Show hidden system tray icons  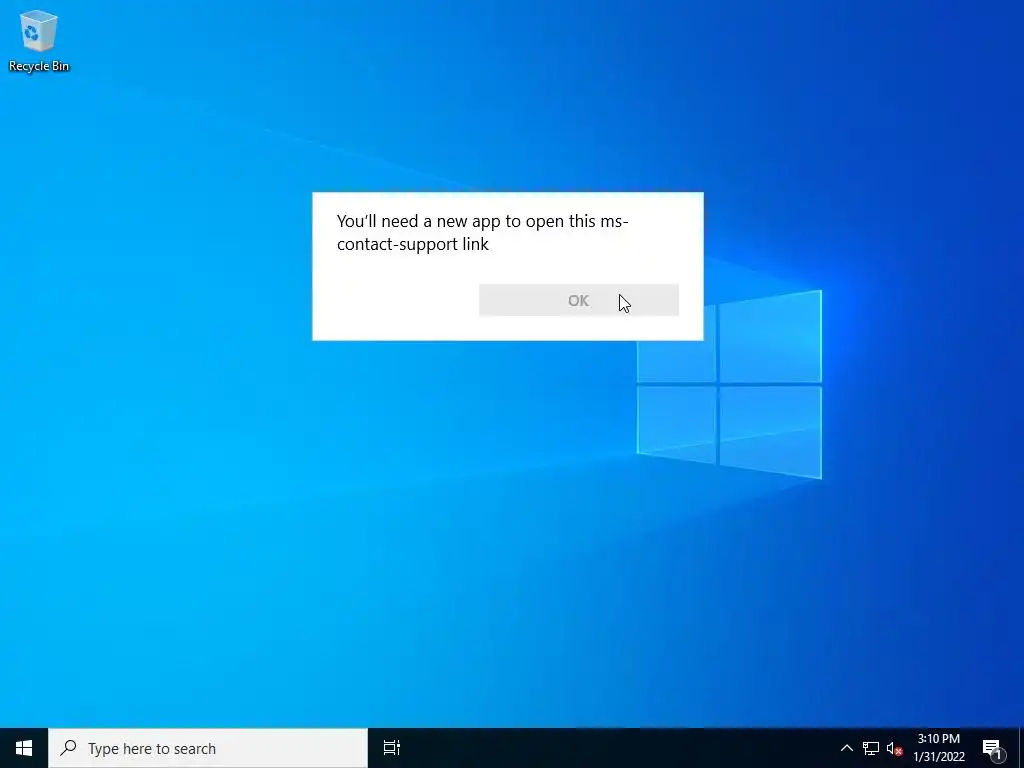point(846,748)
